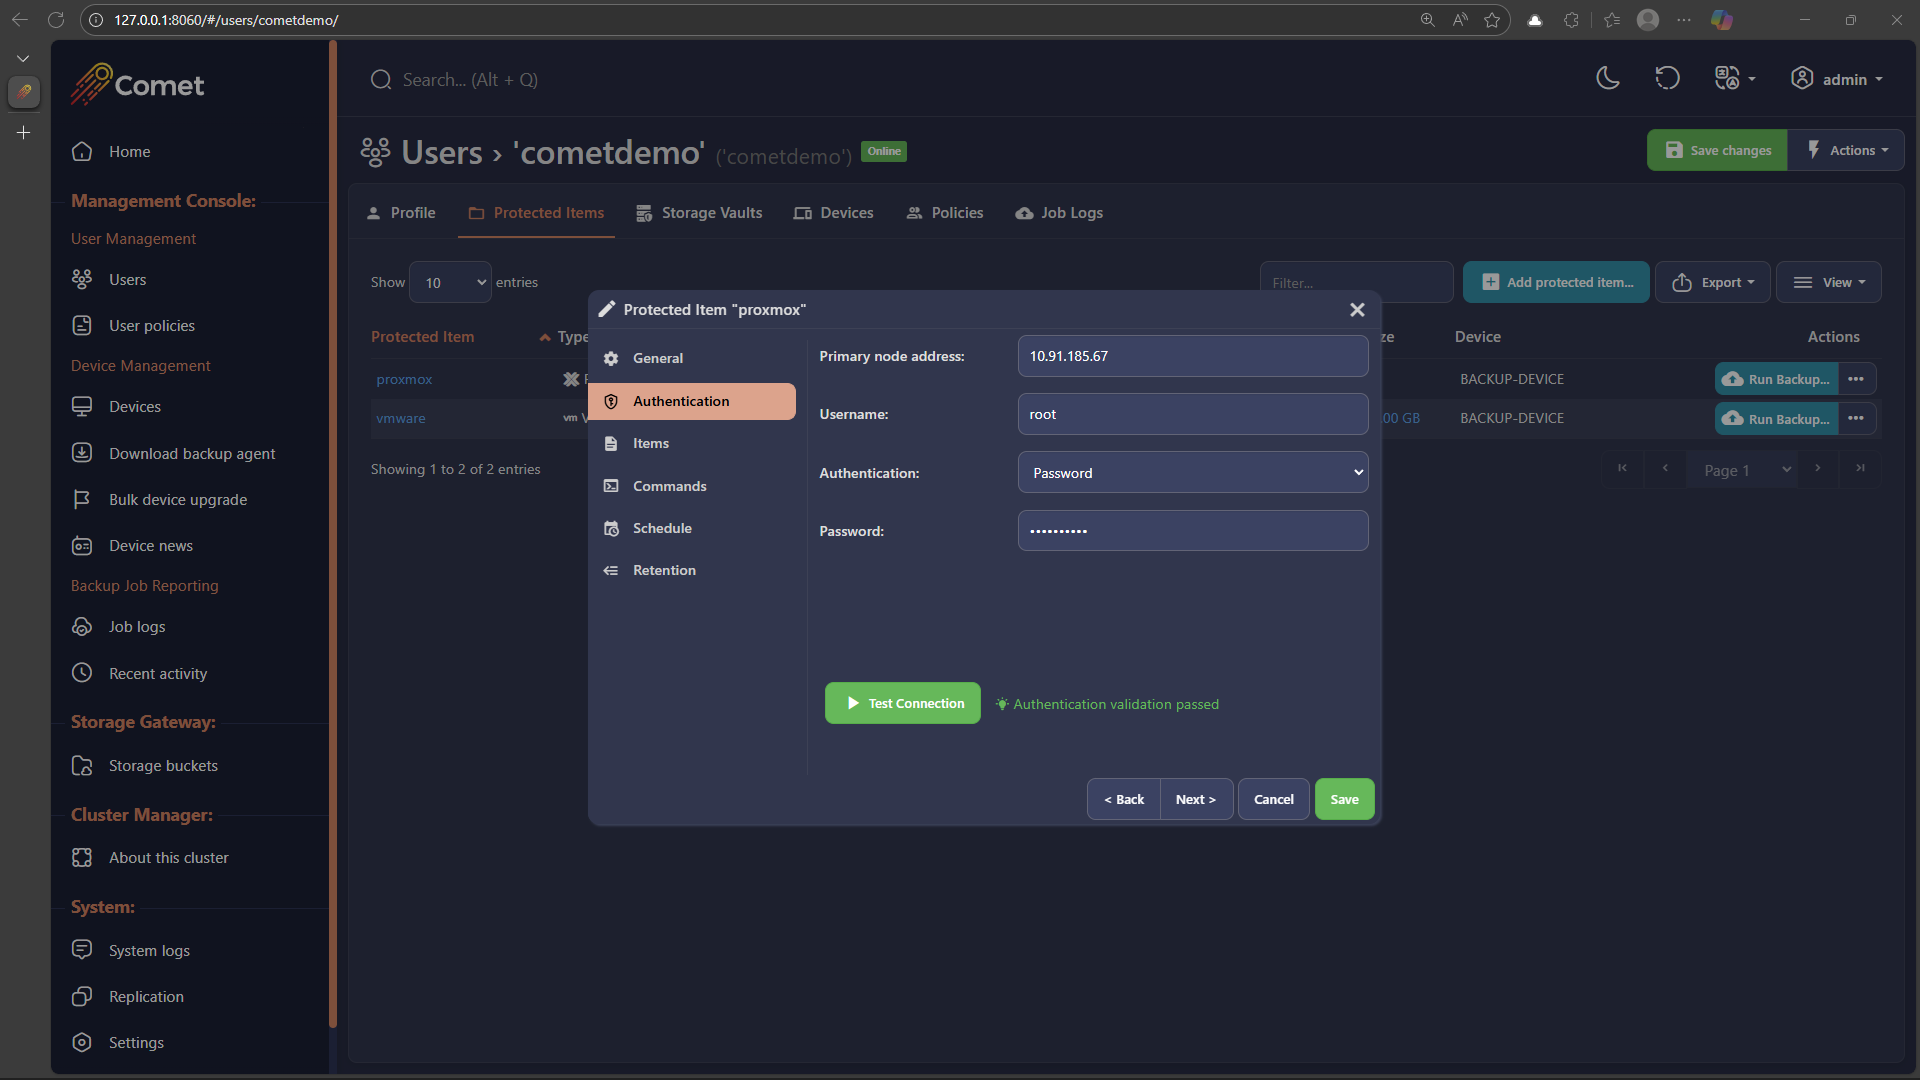The image size is (1920, 1080).
Task: Open Replication in the sidebar
Action: [x=146, y=997]
